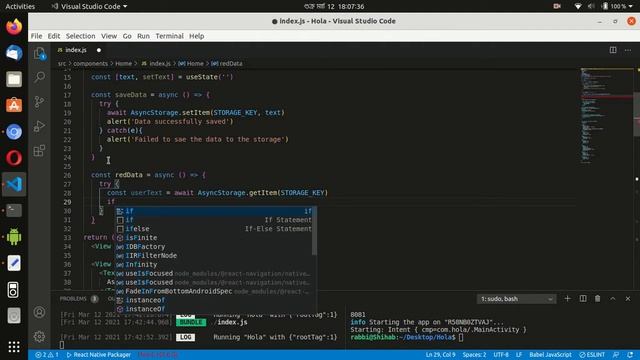The height and width of the screenshot is (360, 640).
Task: Choose 'IIRFilterNode' suggestion
Action: (x=215, y=256)
